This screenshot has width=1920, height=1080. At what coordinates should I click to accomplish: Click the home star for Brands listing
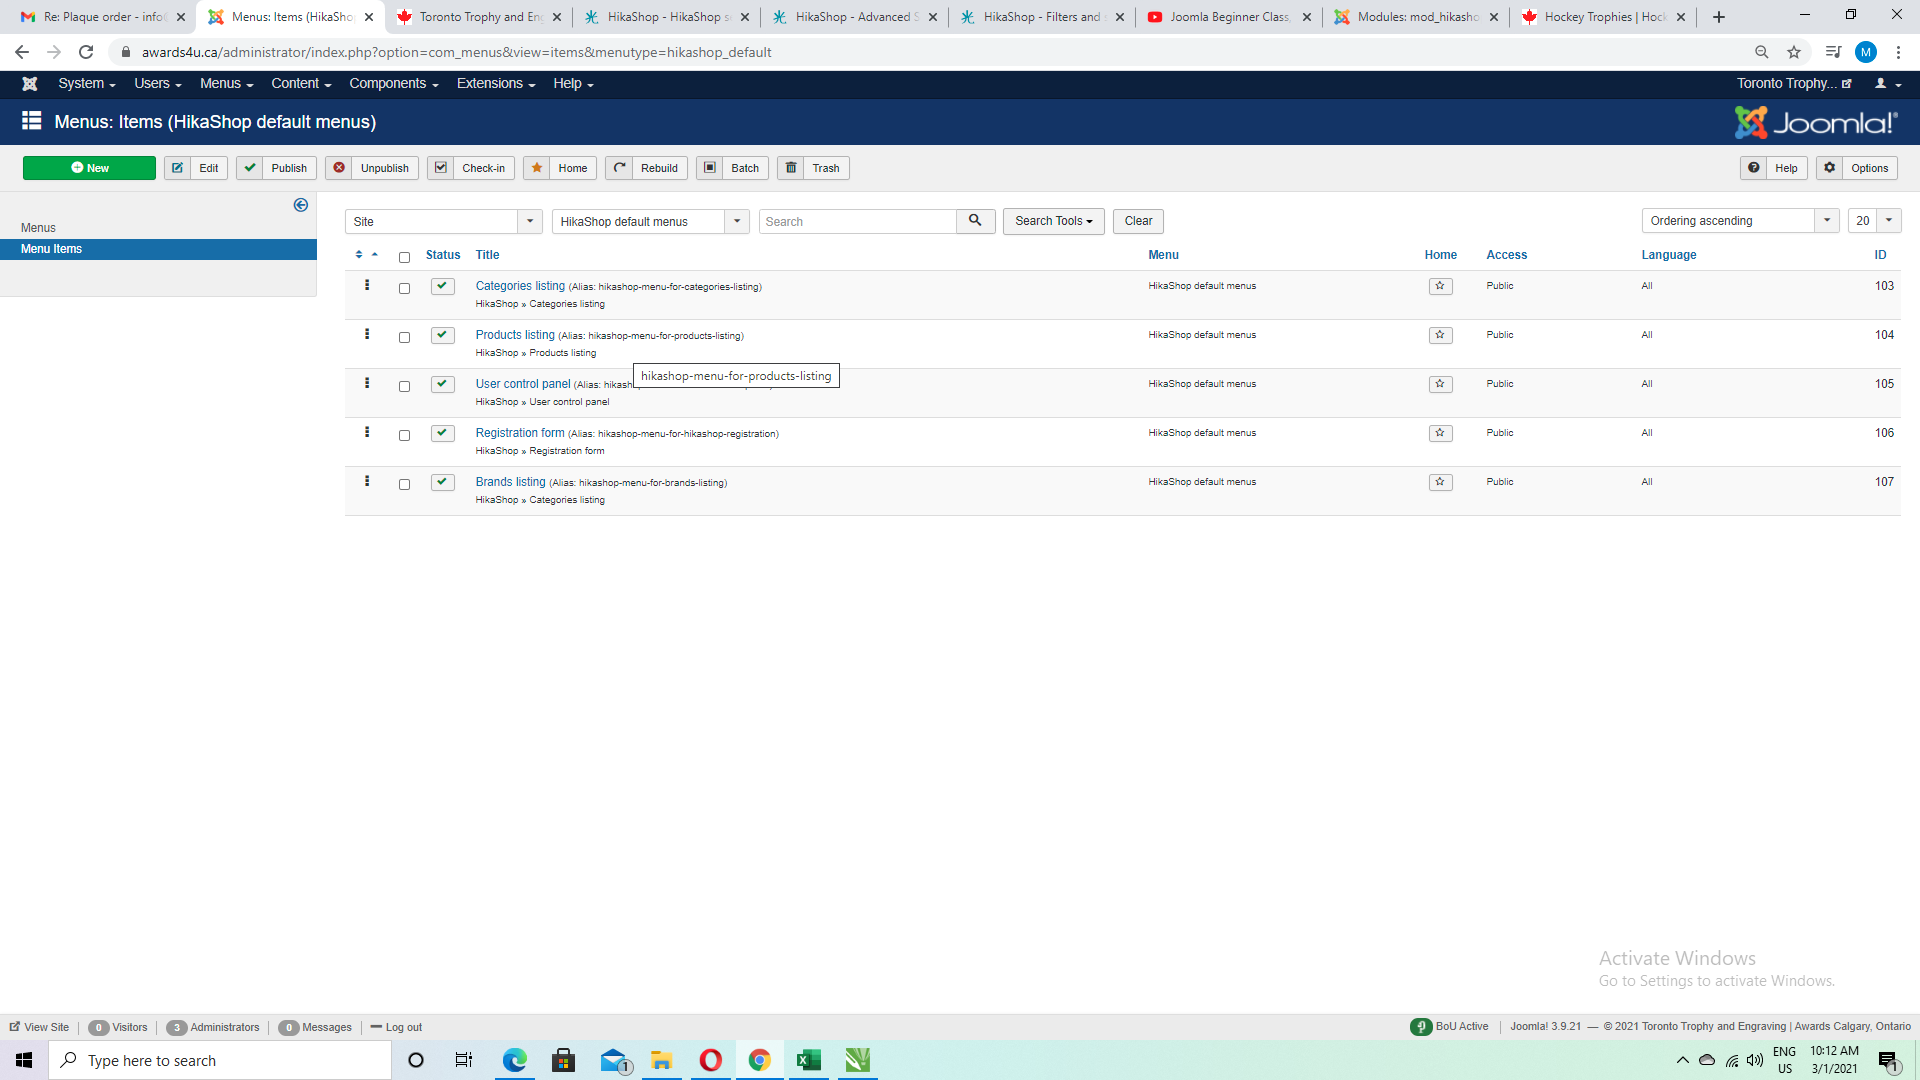[1440, 482]
